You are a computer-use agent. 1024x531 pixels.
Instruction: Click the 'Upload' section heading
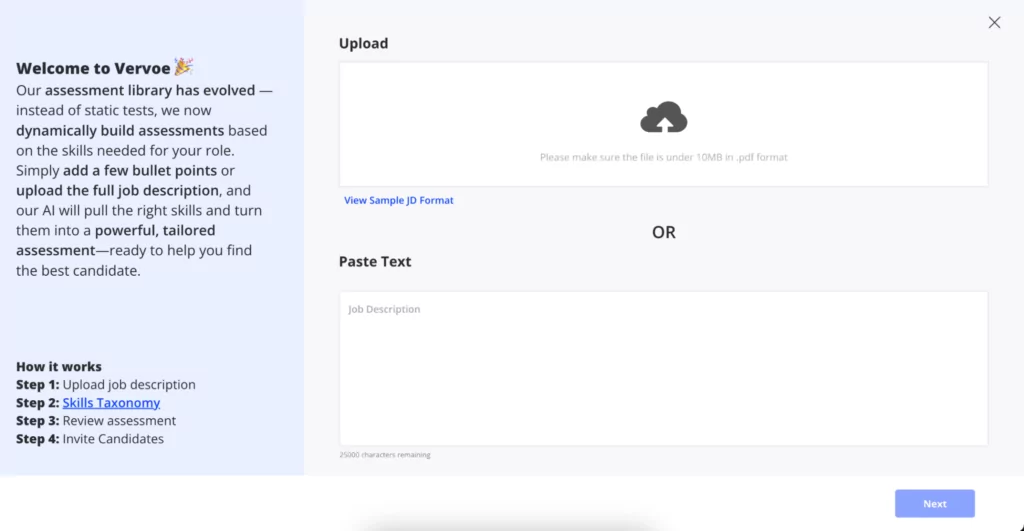363,43
